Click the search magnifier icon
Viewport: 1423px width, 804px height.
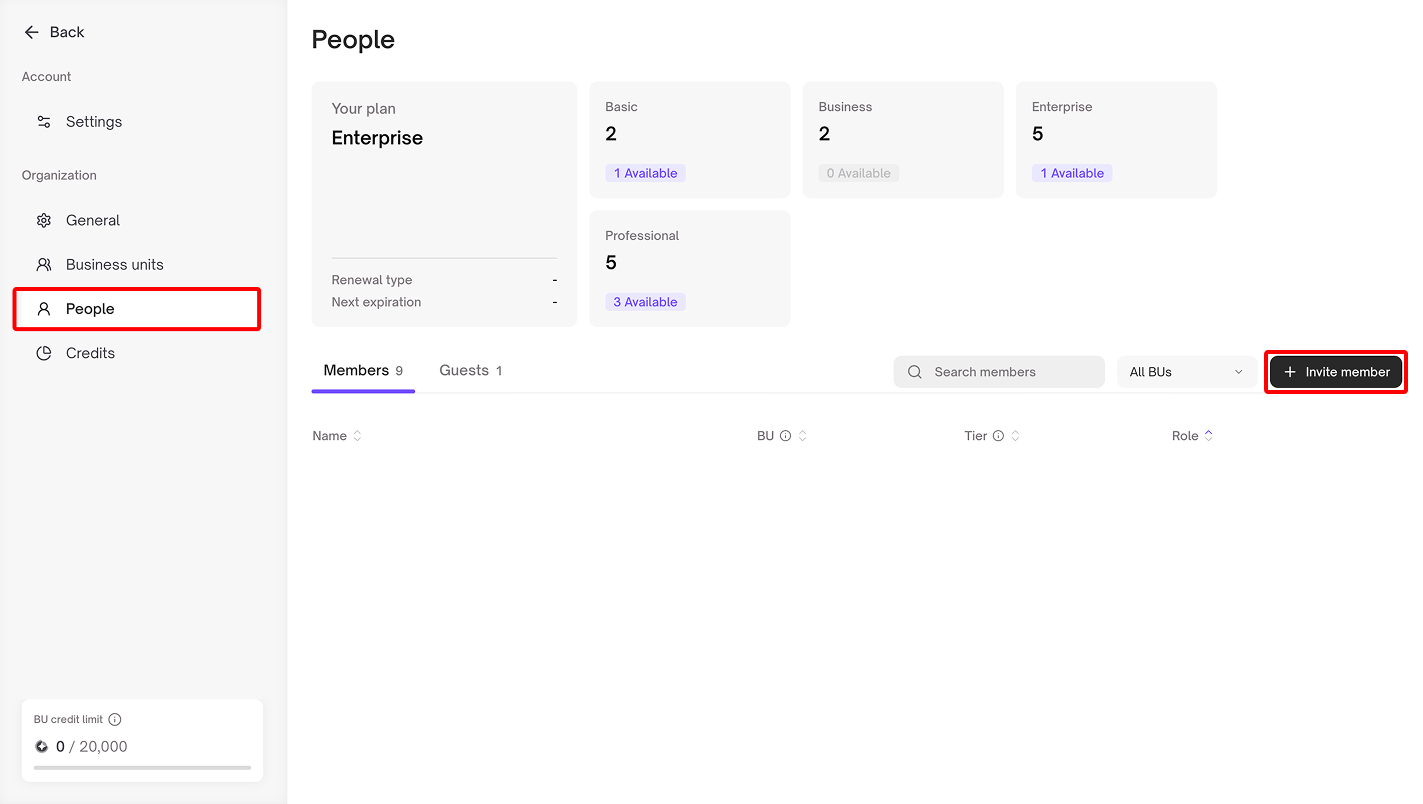click(915, 372)
